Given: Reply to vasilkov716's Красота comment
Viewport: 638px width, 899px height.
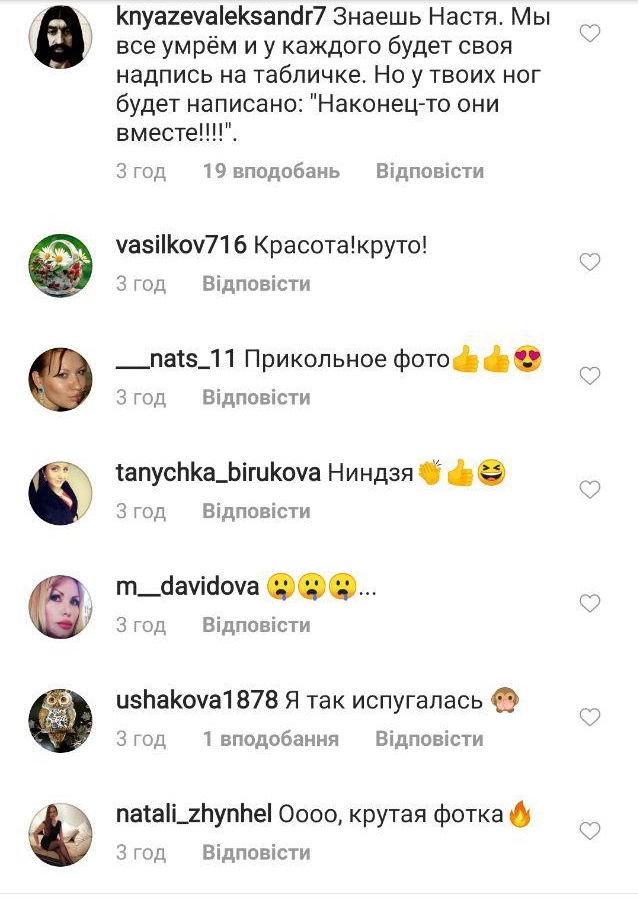Looking at the screenshot, I should [256, 284].
